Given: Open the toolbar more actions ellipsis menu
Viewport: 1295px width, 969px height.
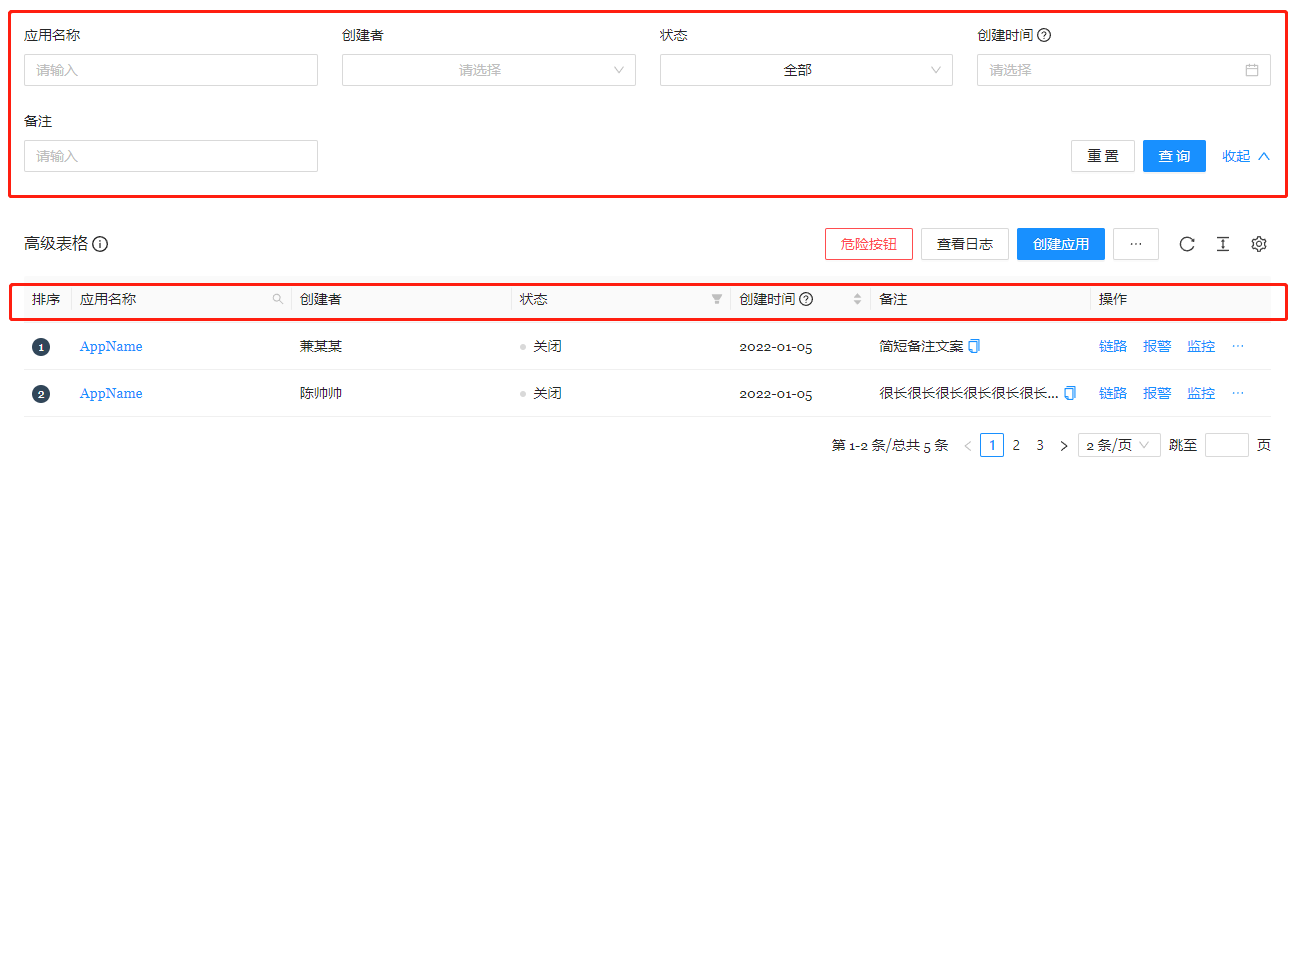Looking at the screenshot, I should (x=1135, y=244).
